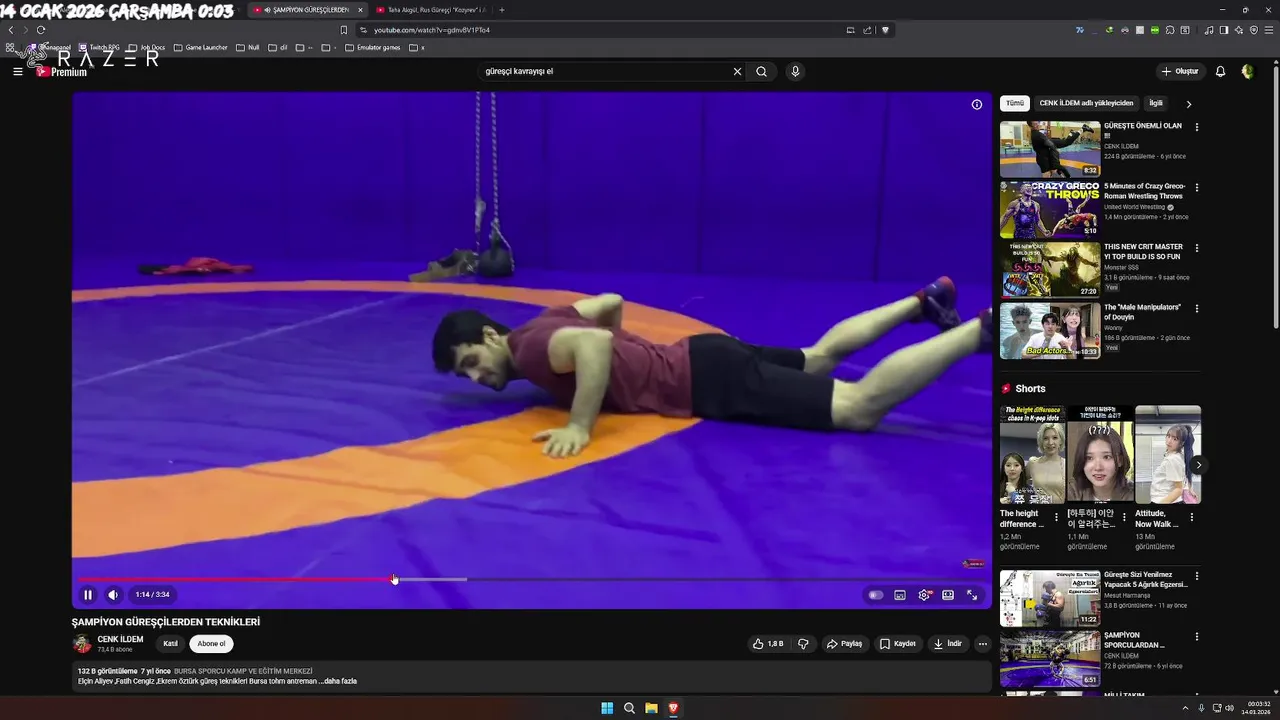
Task: Click the Oluştur create button
Action: coord(1180,71)
